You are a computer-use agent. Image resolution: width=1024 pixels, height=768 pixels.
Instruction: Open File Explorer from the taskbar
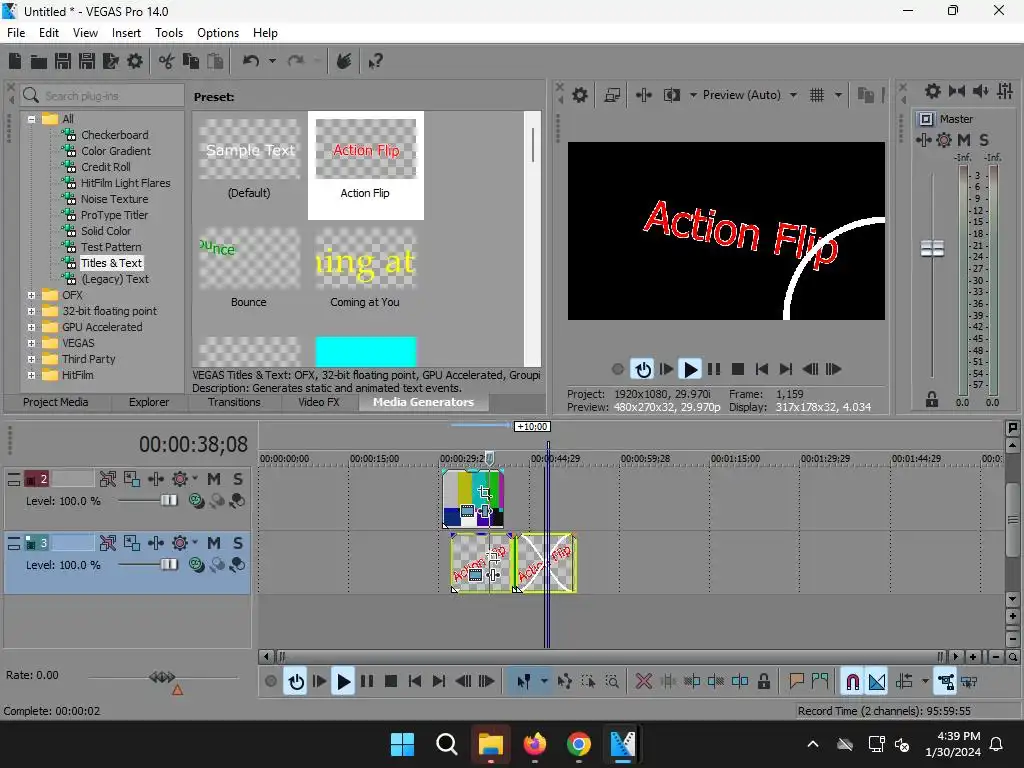pyautogui.click(x=490, y=744)
